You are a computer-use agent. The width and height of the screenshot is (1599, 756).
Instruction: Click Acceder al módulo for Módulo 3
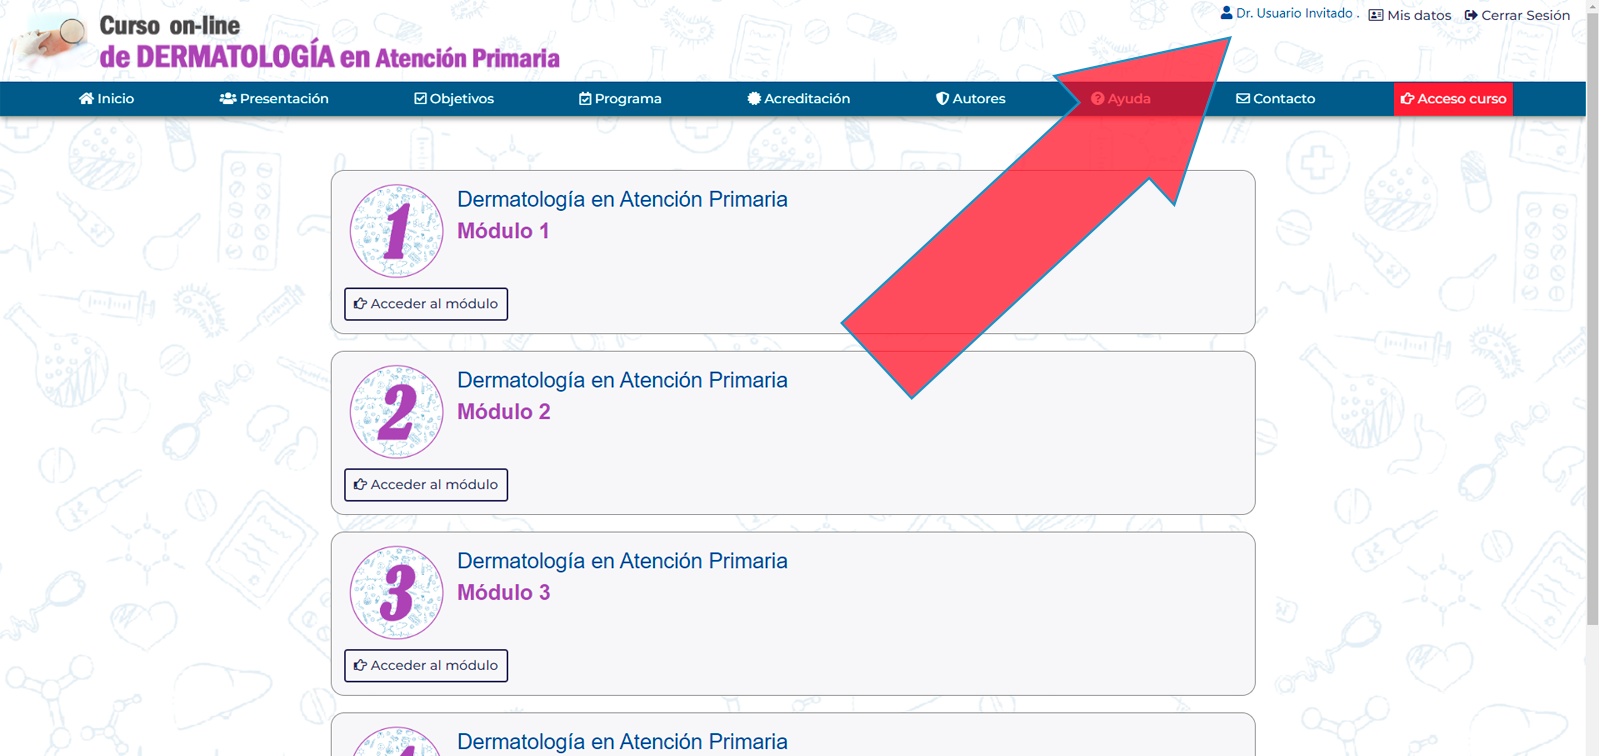coord(426,666)
